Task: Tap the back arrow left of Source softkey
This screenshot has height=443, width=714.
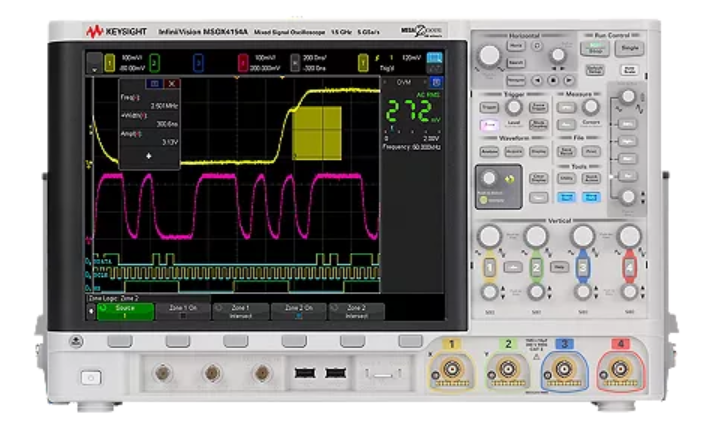Action: coord(91,311)
